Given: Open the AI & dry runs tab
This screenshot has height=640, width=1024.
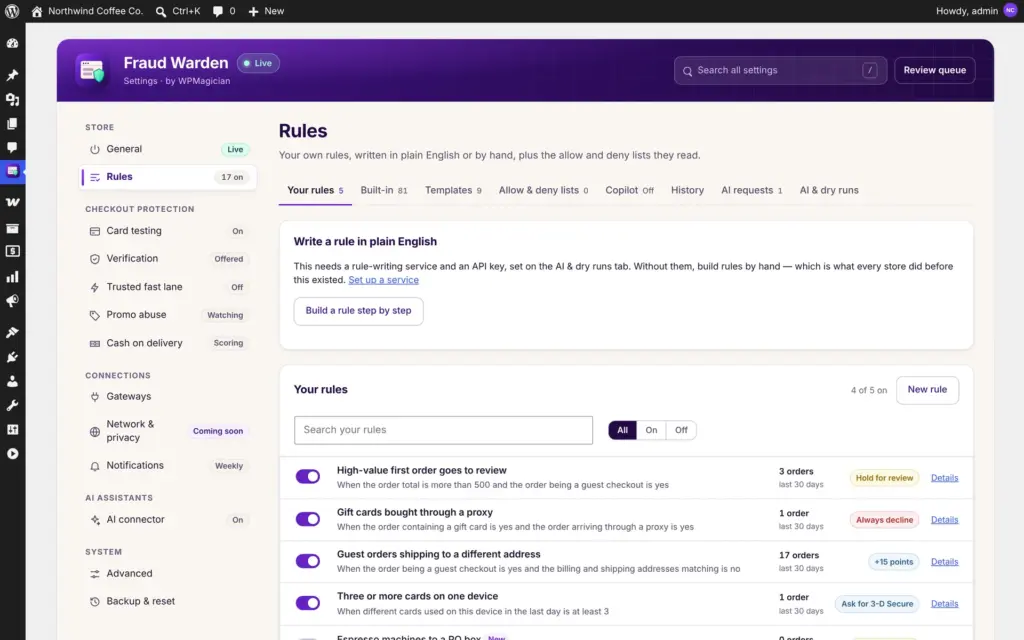Looking at the screenshot, I should (x=829, y=190).
